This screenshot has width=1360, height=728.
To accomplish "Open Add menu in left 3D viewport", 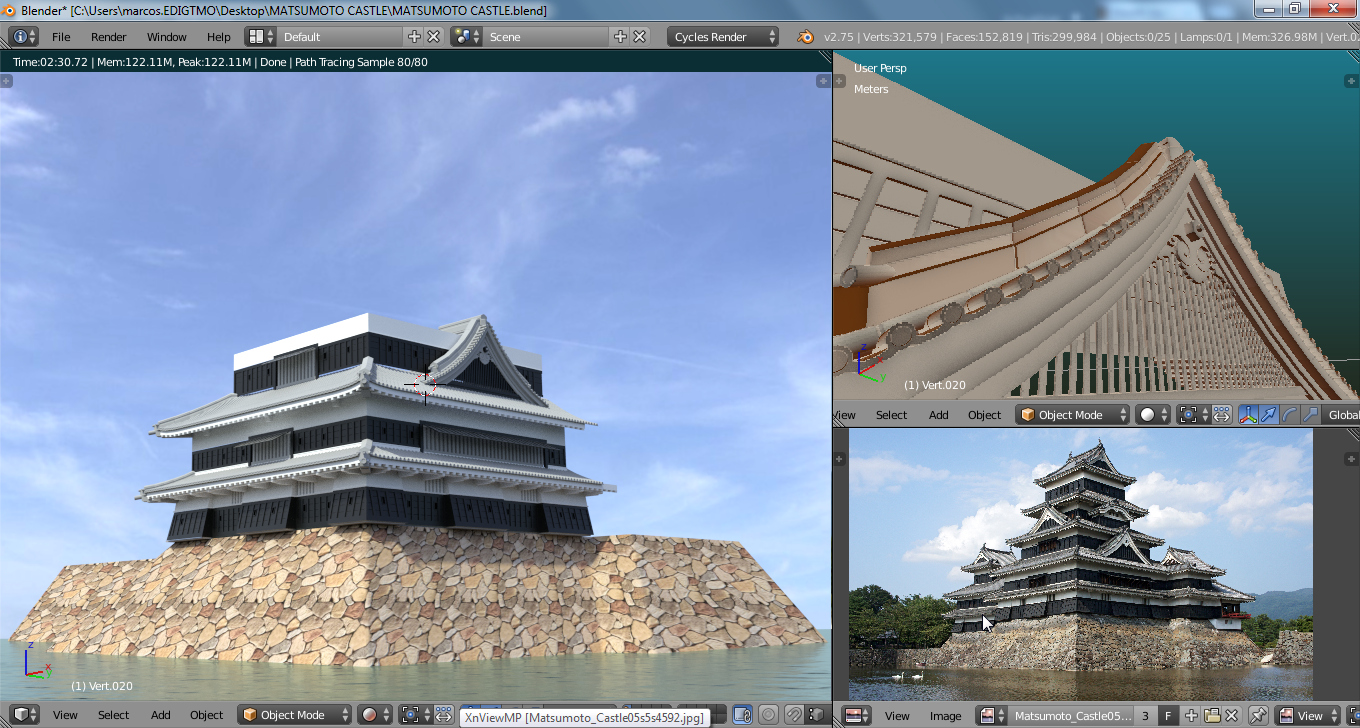I will click(161, 715).
